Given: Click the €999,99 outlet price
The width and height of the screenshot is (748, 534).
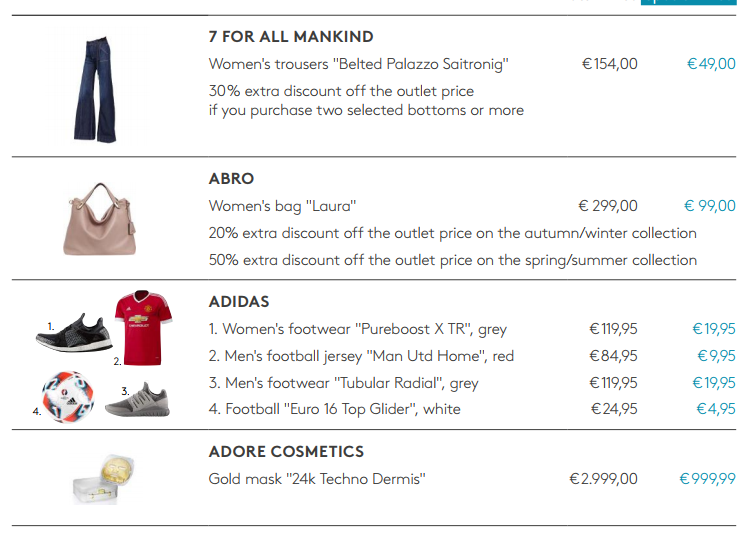Looking at the screenshot, I should coord(707,479).
